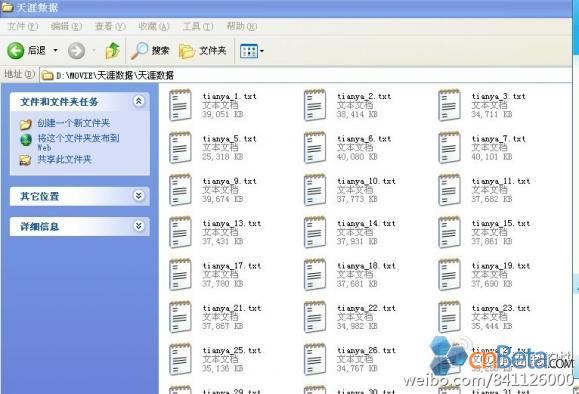Expand the 其它位置 panel
Image resolution: width=579 pixels, height=394 pixels.
[139, 196]
